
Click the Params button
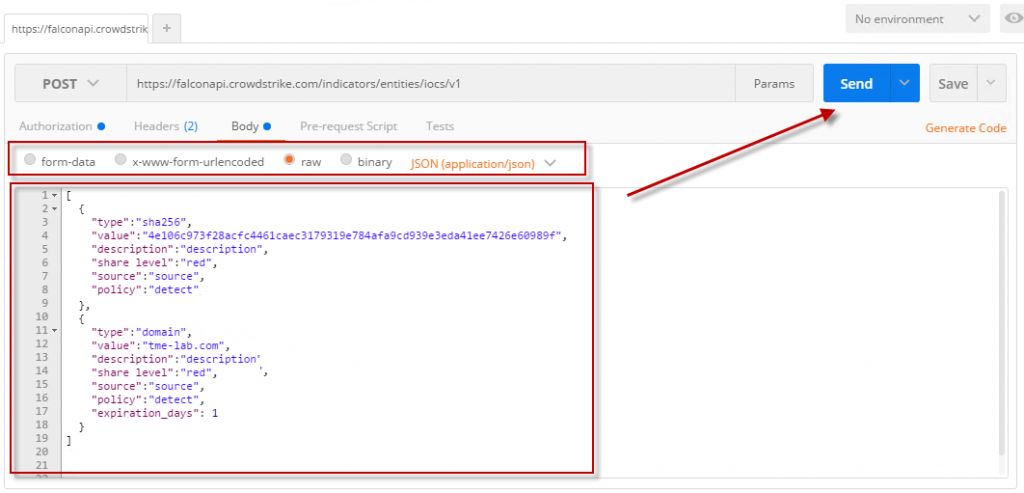[x=774, y=84]
